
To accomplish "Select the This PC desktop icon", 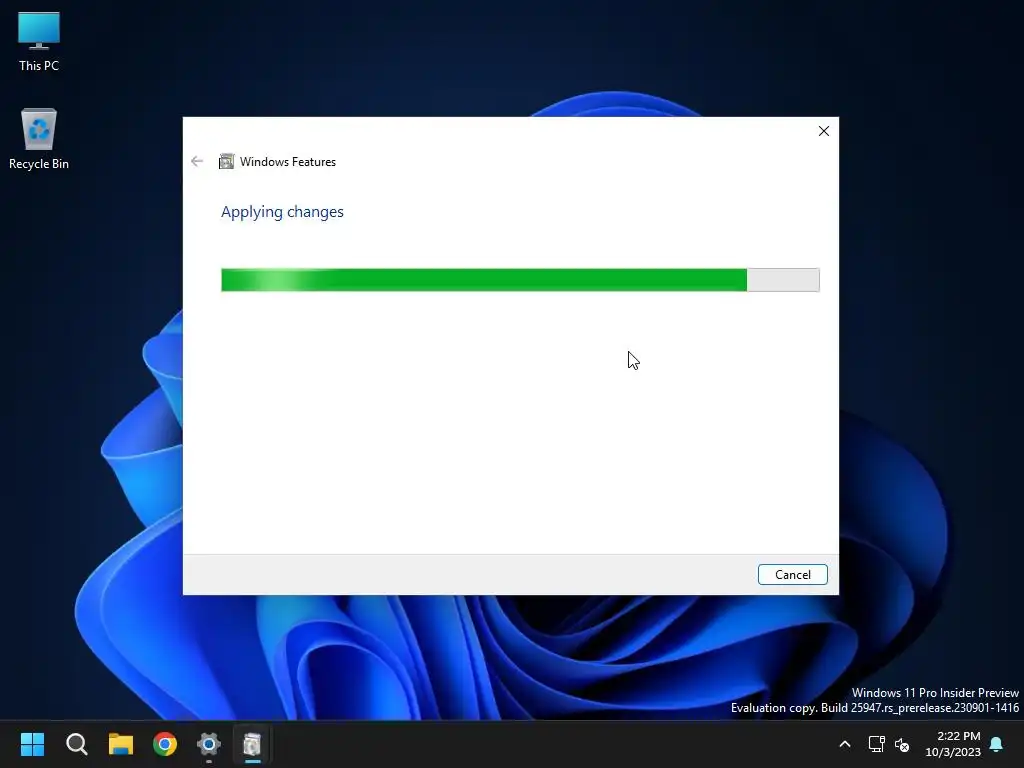I will (x=39, y=42).
